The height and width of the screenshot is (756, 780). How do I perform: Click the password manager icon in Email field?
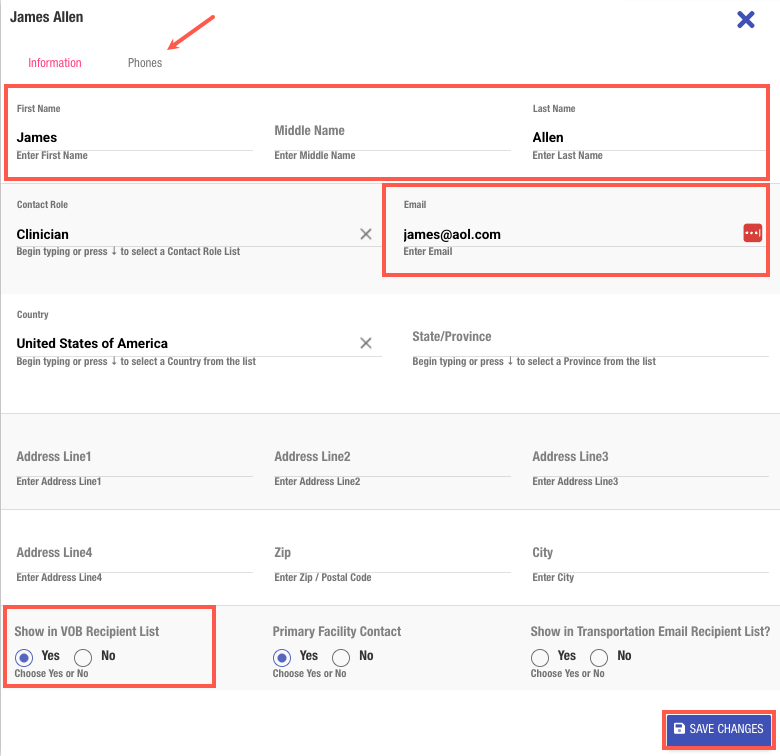(x=752, y=233)
